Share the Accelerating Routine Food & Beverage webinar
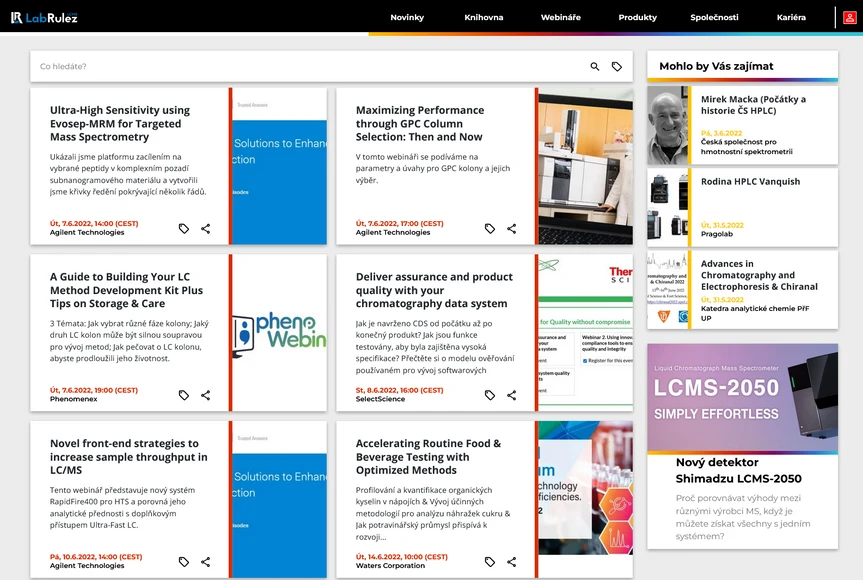The height and width of the screenshot is (580, 863). [x=511, y=562]
